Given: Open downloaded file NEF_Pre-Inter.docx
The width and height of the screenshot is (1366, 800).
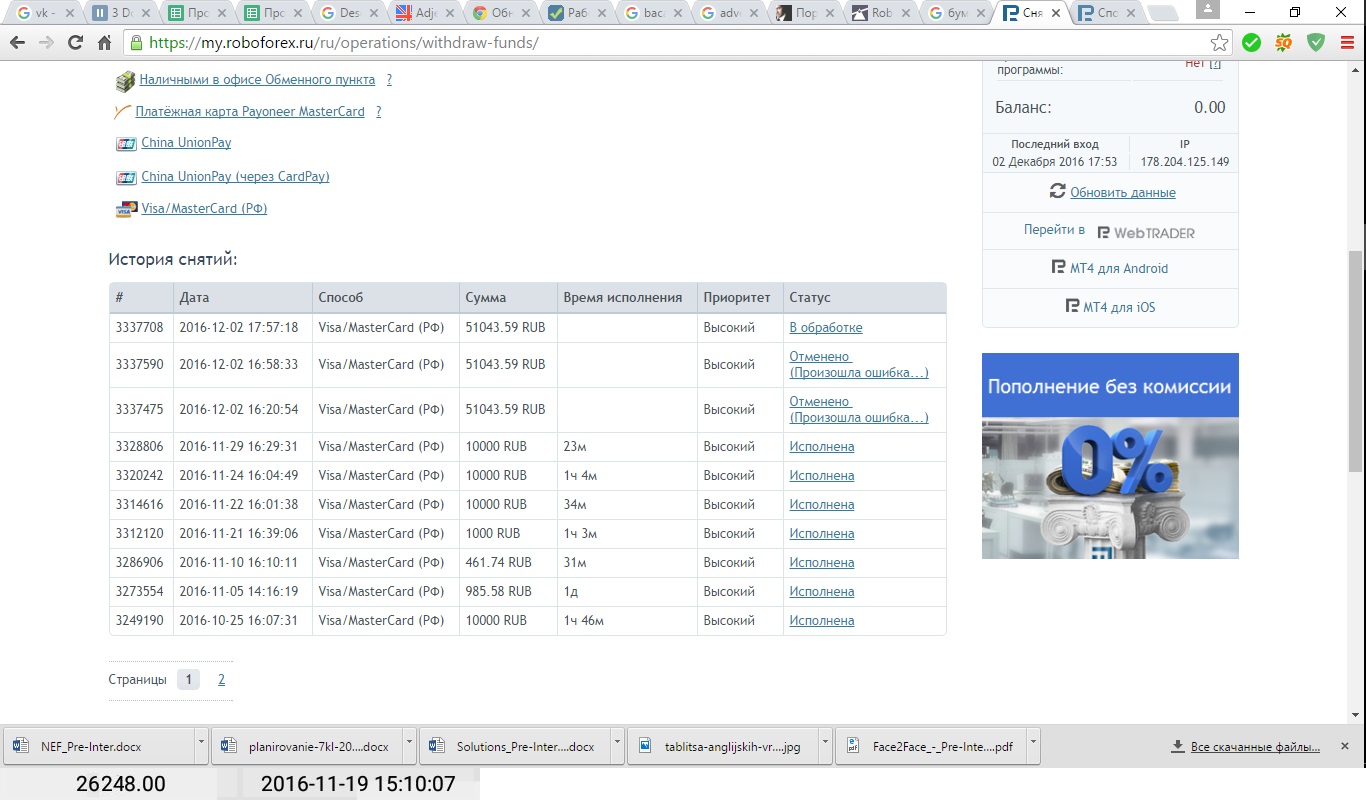Looking at the screenshot, I should point(97,746).
